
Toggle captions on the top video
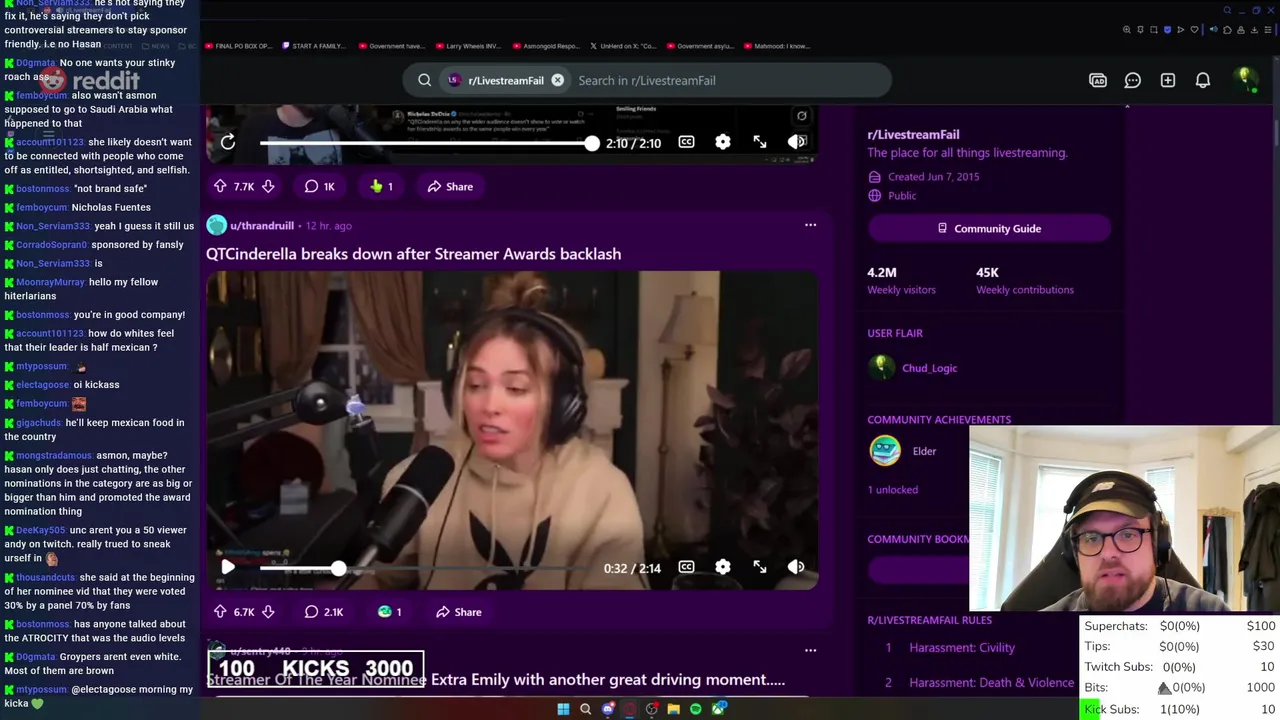click(686, 142)
